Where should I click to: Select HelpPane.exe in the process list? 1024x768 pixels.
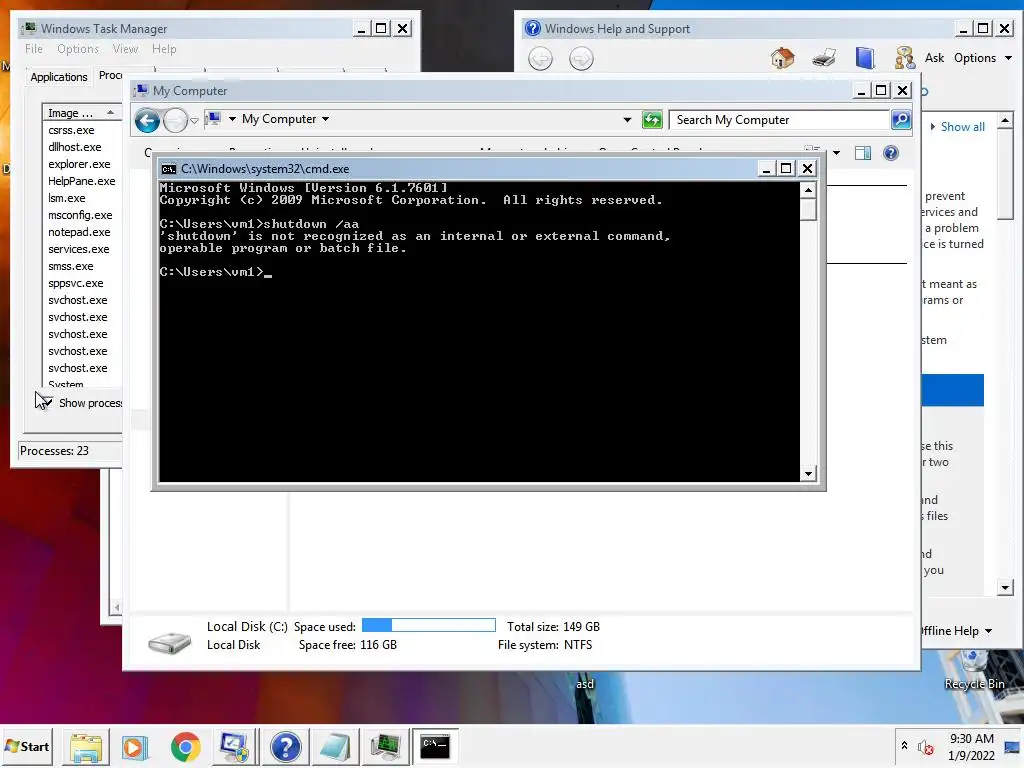[x=82, y=182]
